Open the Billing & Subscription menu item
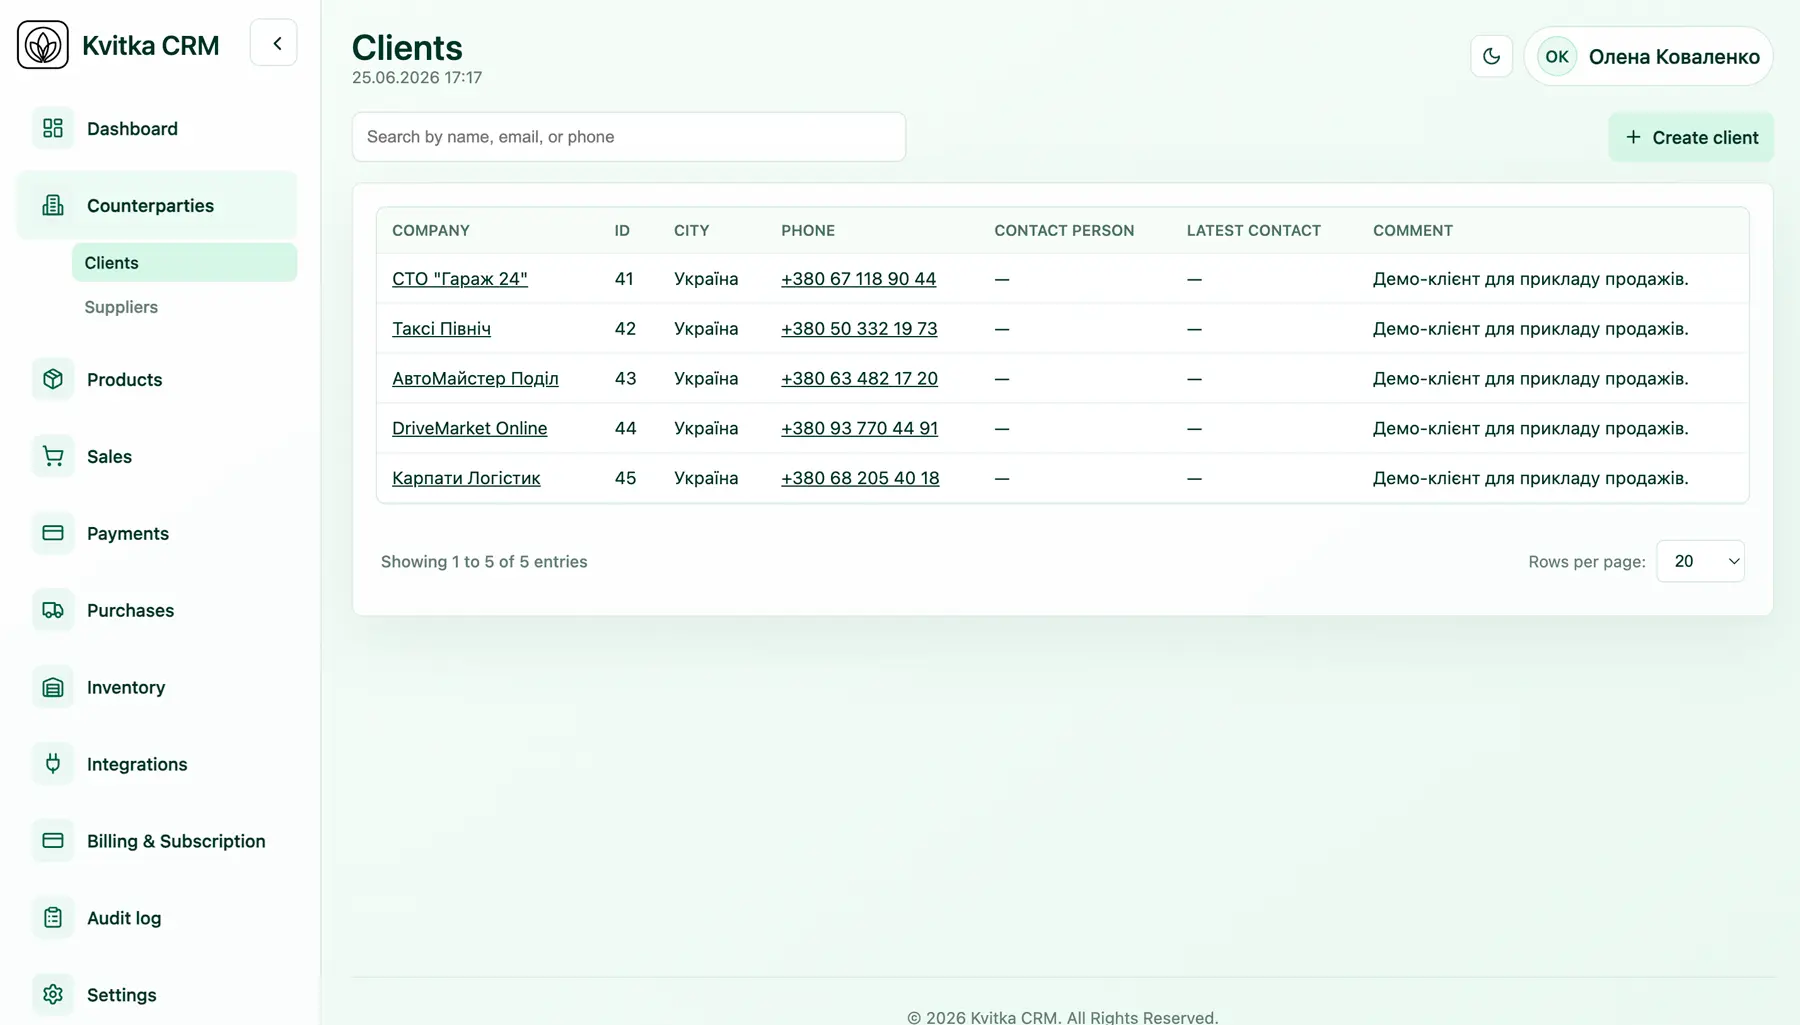 (x=157, y=841)
